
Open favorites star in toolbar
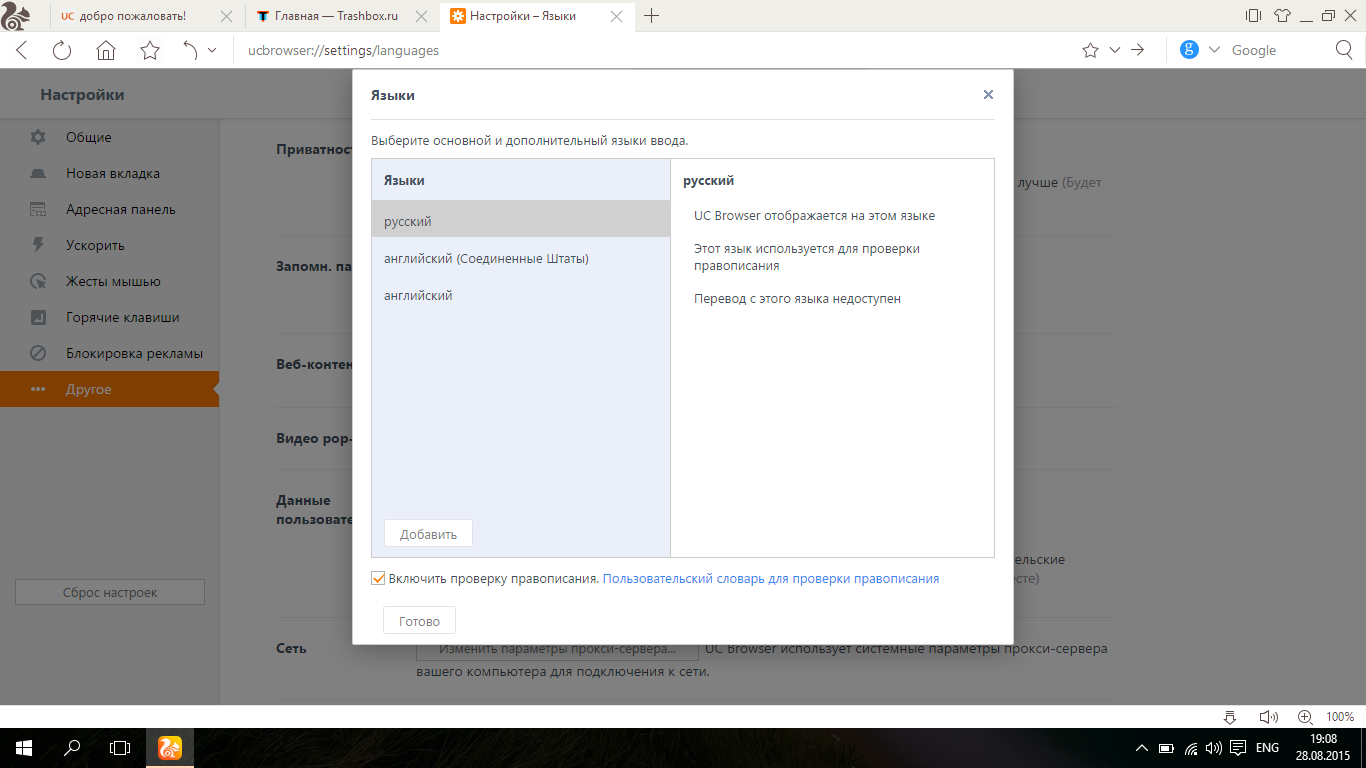[x=150, y=51]
